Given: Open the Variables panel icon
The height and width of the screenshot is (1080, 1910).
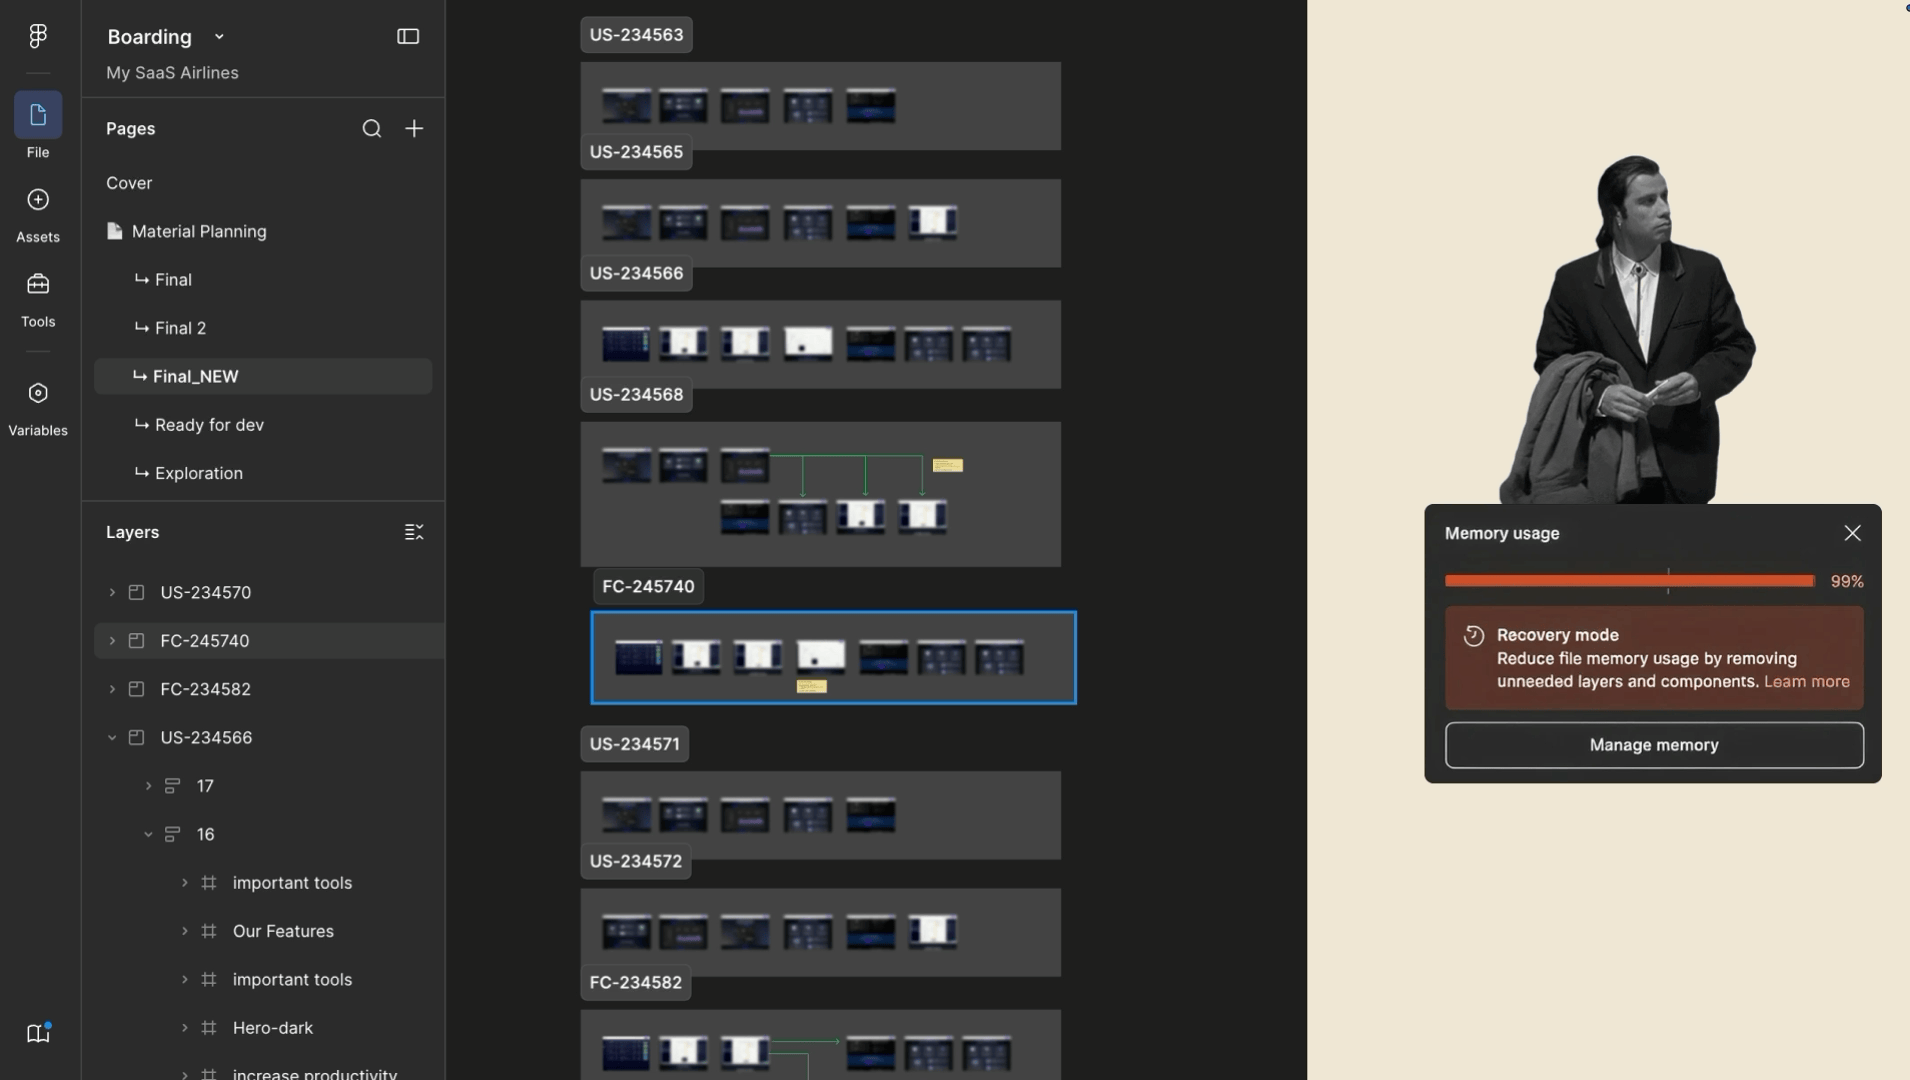Looking at the screenshot, I should [38, 393].
